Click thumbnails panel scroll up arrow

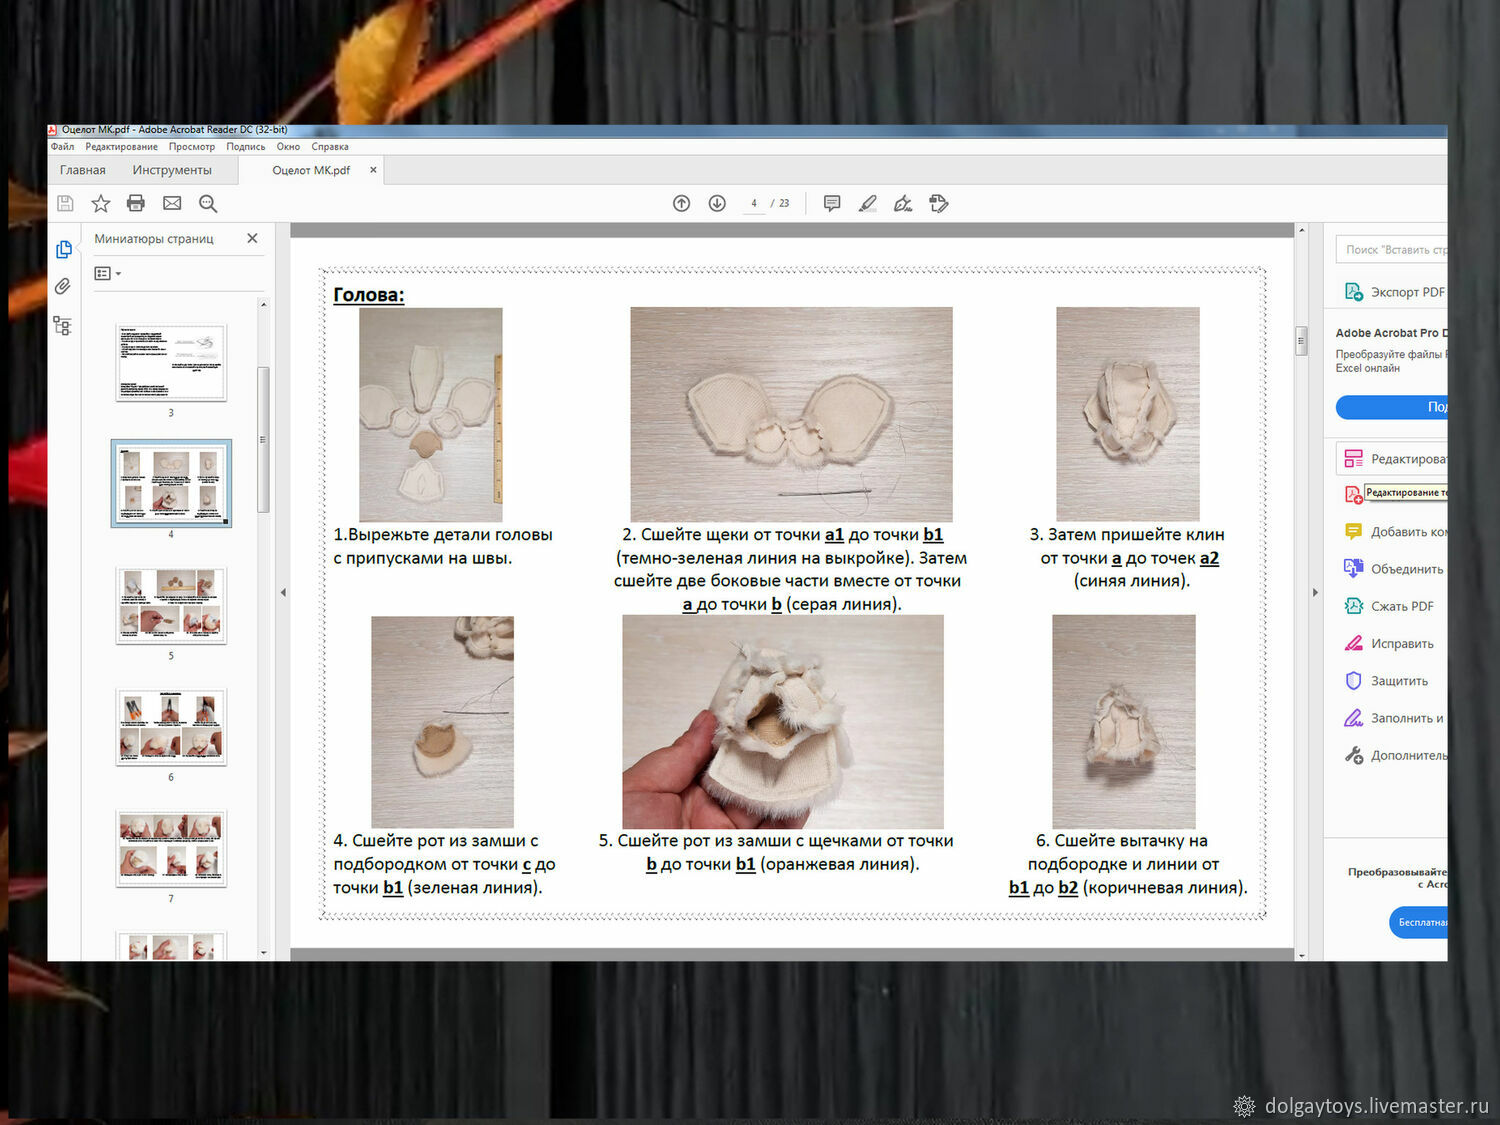[x=264, y=304]
